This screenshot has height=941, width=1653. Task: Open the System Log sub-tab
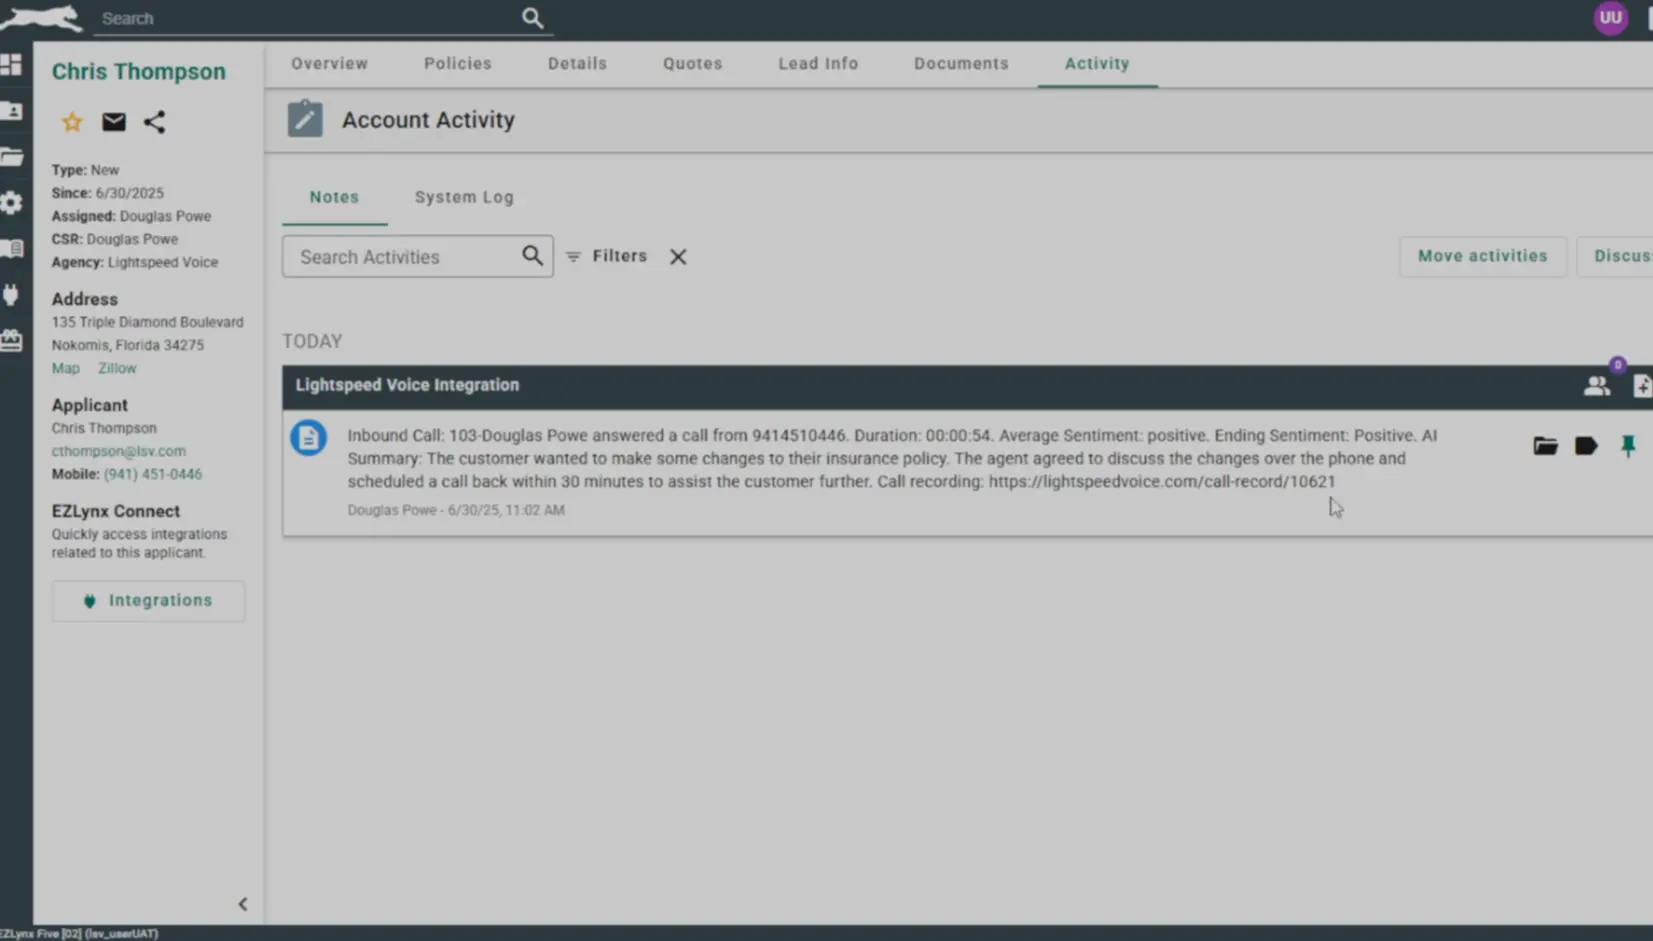tap(464, 197)
